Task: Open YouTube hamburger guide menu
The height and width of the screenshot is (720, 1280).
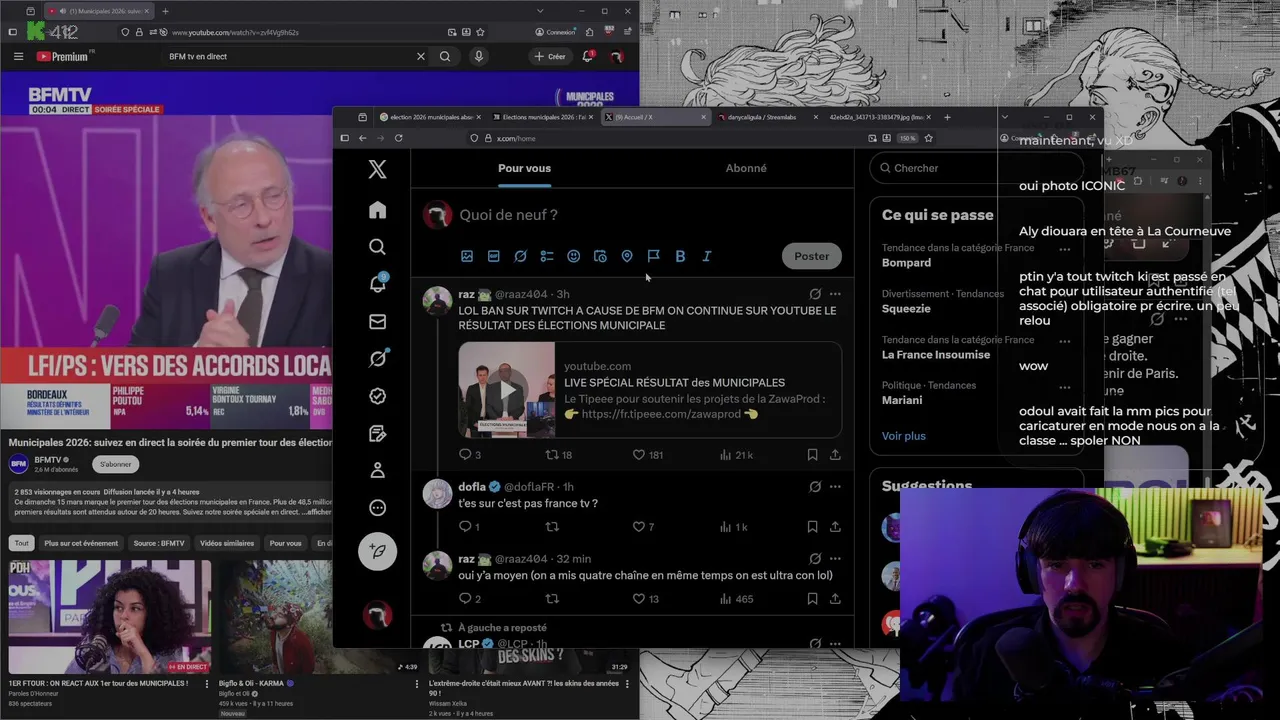Action: point(18,57)
